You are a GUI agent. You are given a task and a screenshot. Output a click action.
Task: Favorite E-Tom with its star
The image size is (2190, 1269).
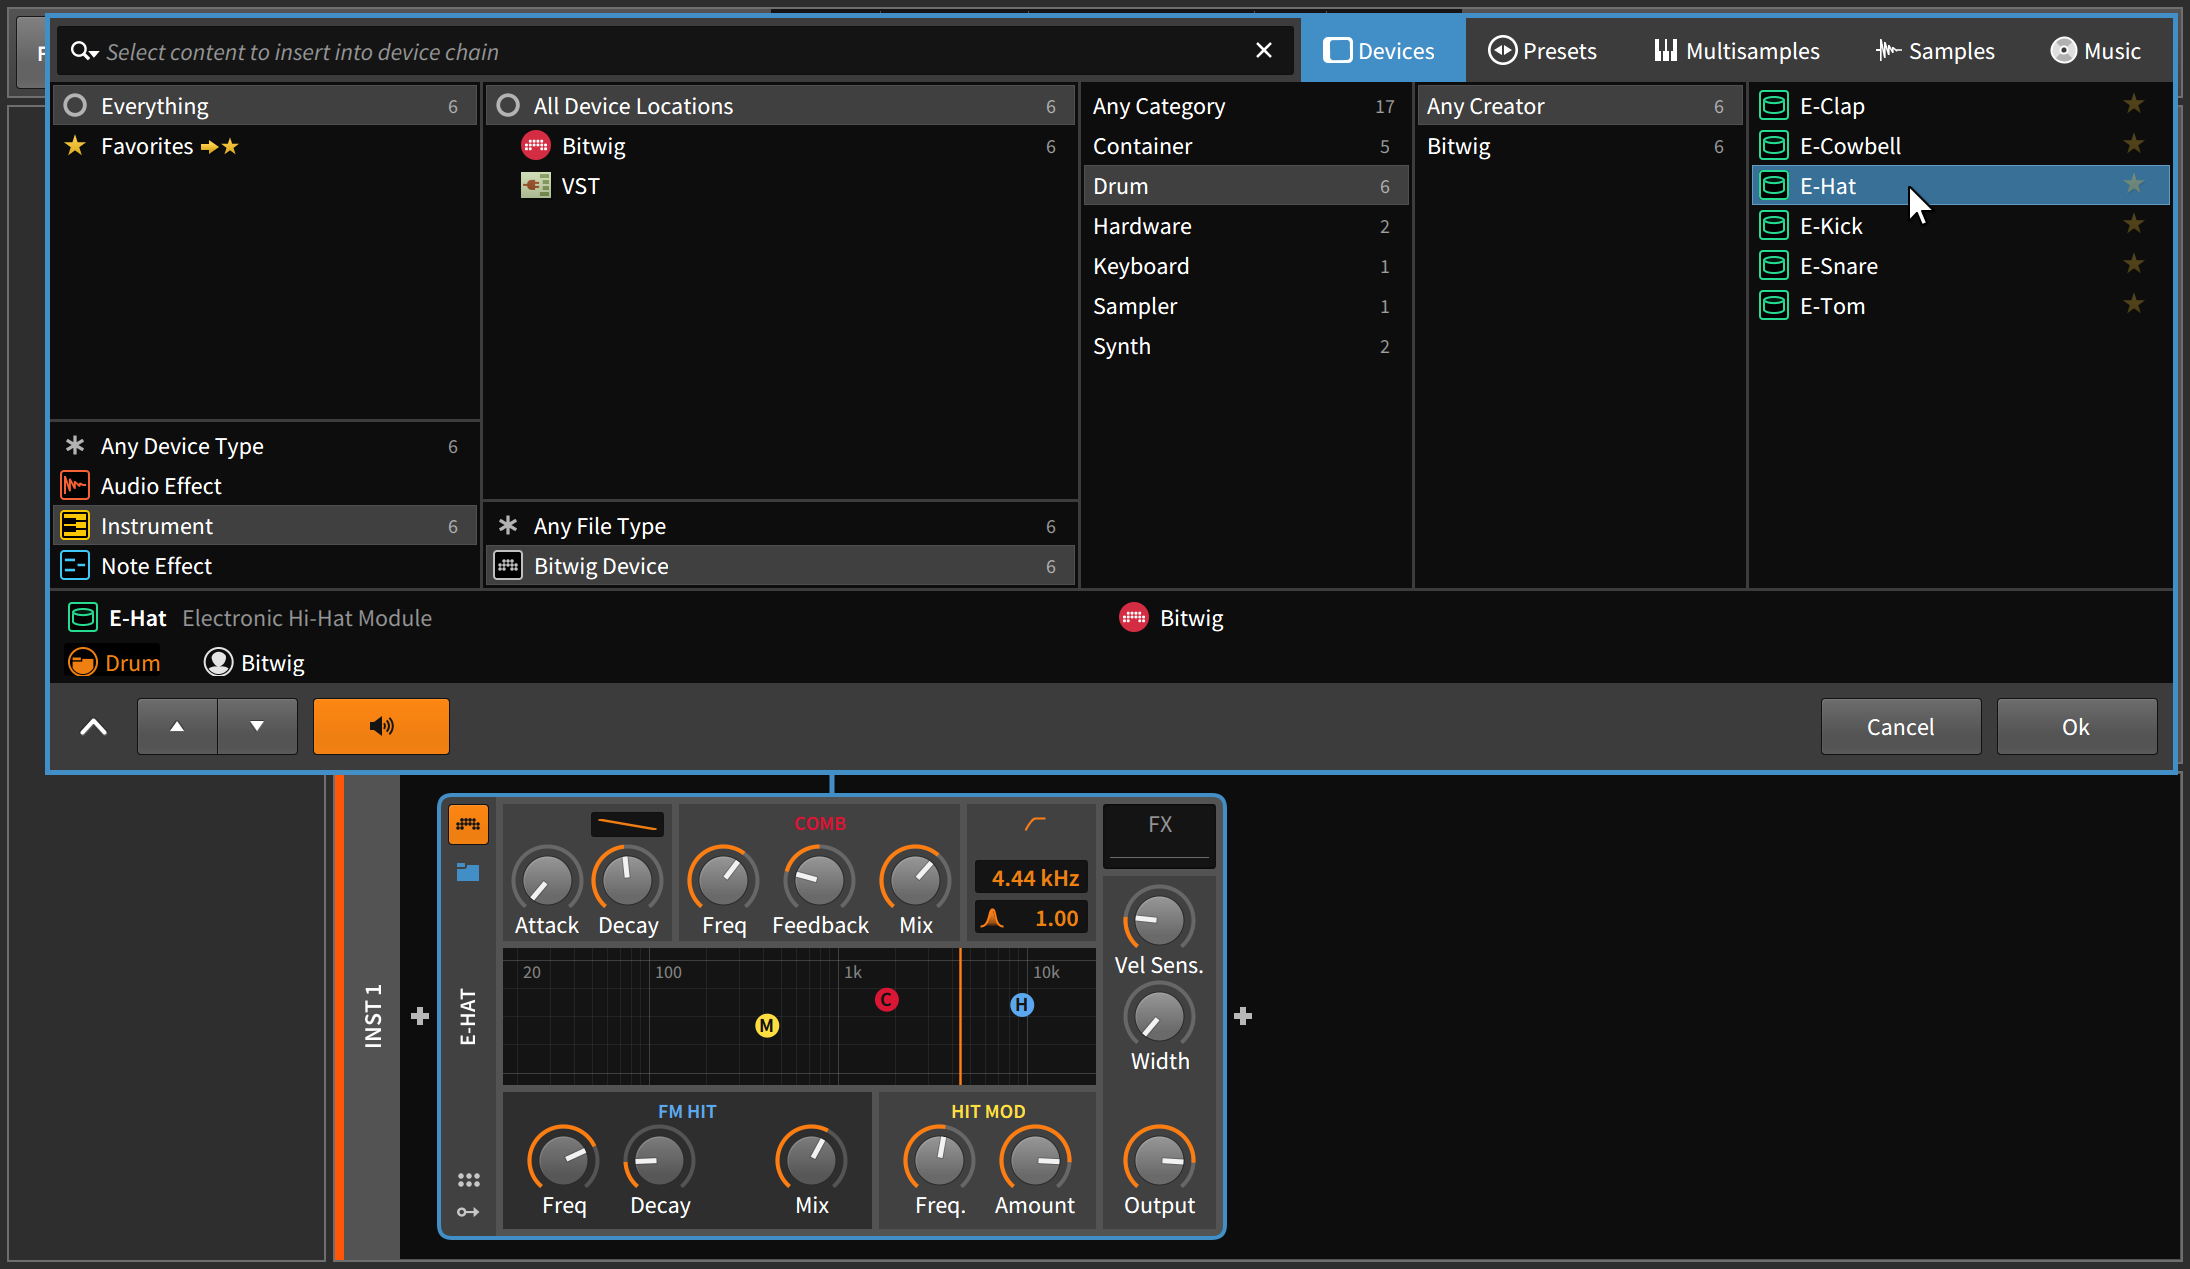2134,304
